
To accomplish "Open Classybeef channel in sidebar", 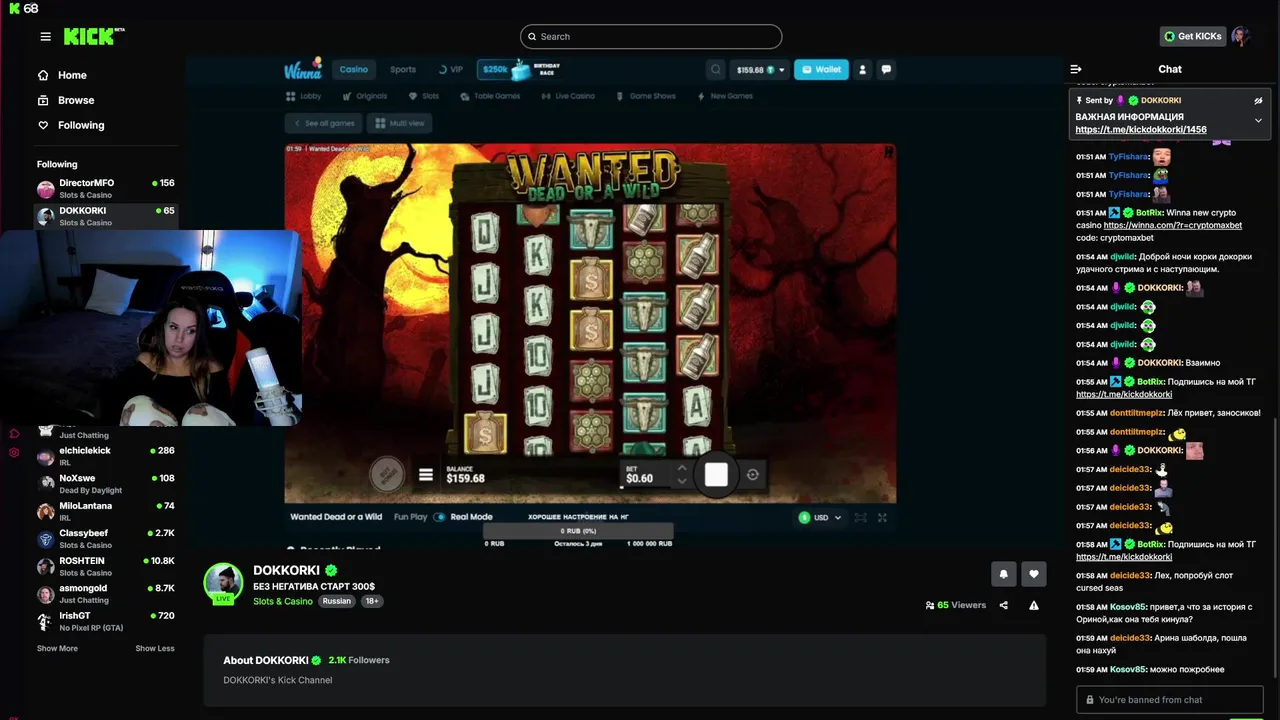I will point(106,539).
